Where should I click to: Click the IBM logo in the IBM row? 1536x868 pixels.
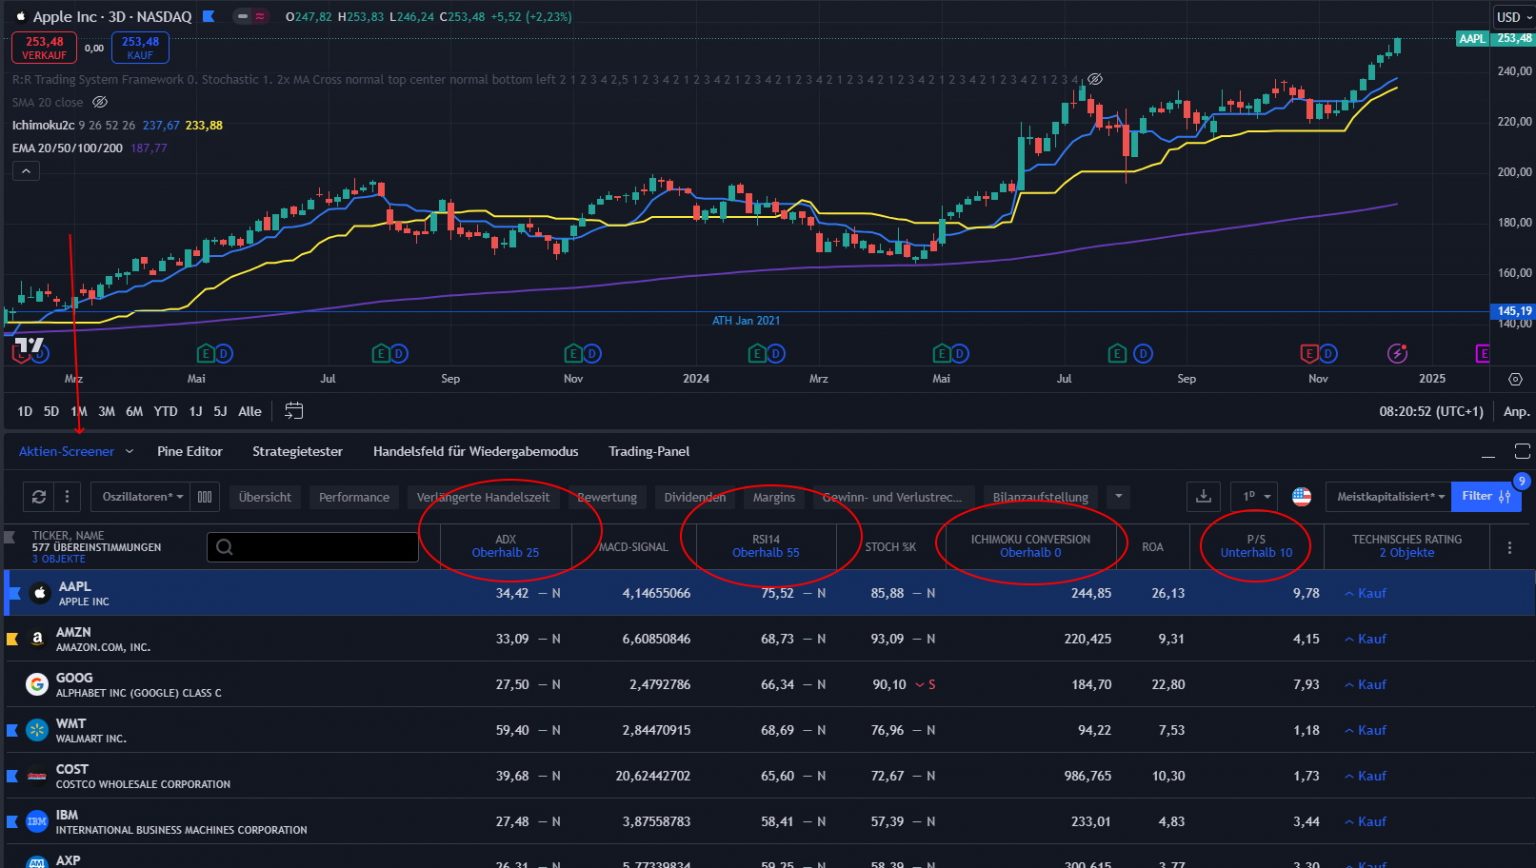click(x=37, y=821)
